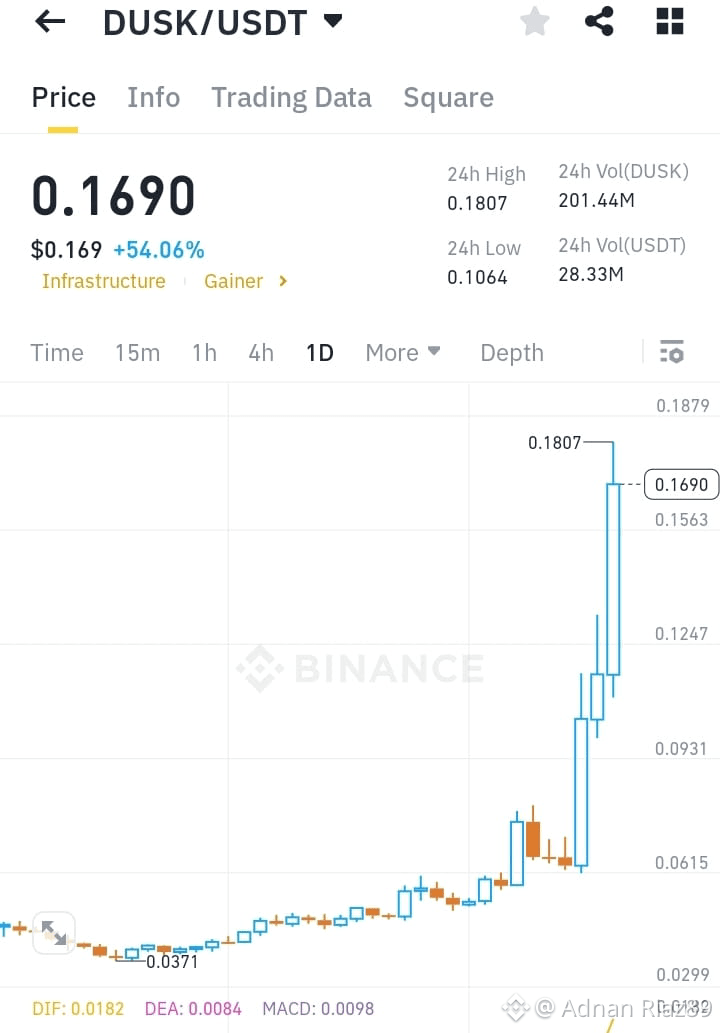The image size is (720, 1033).
Task: Switch to the Info tab
Action: [x=153, y=98]
